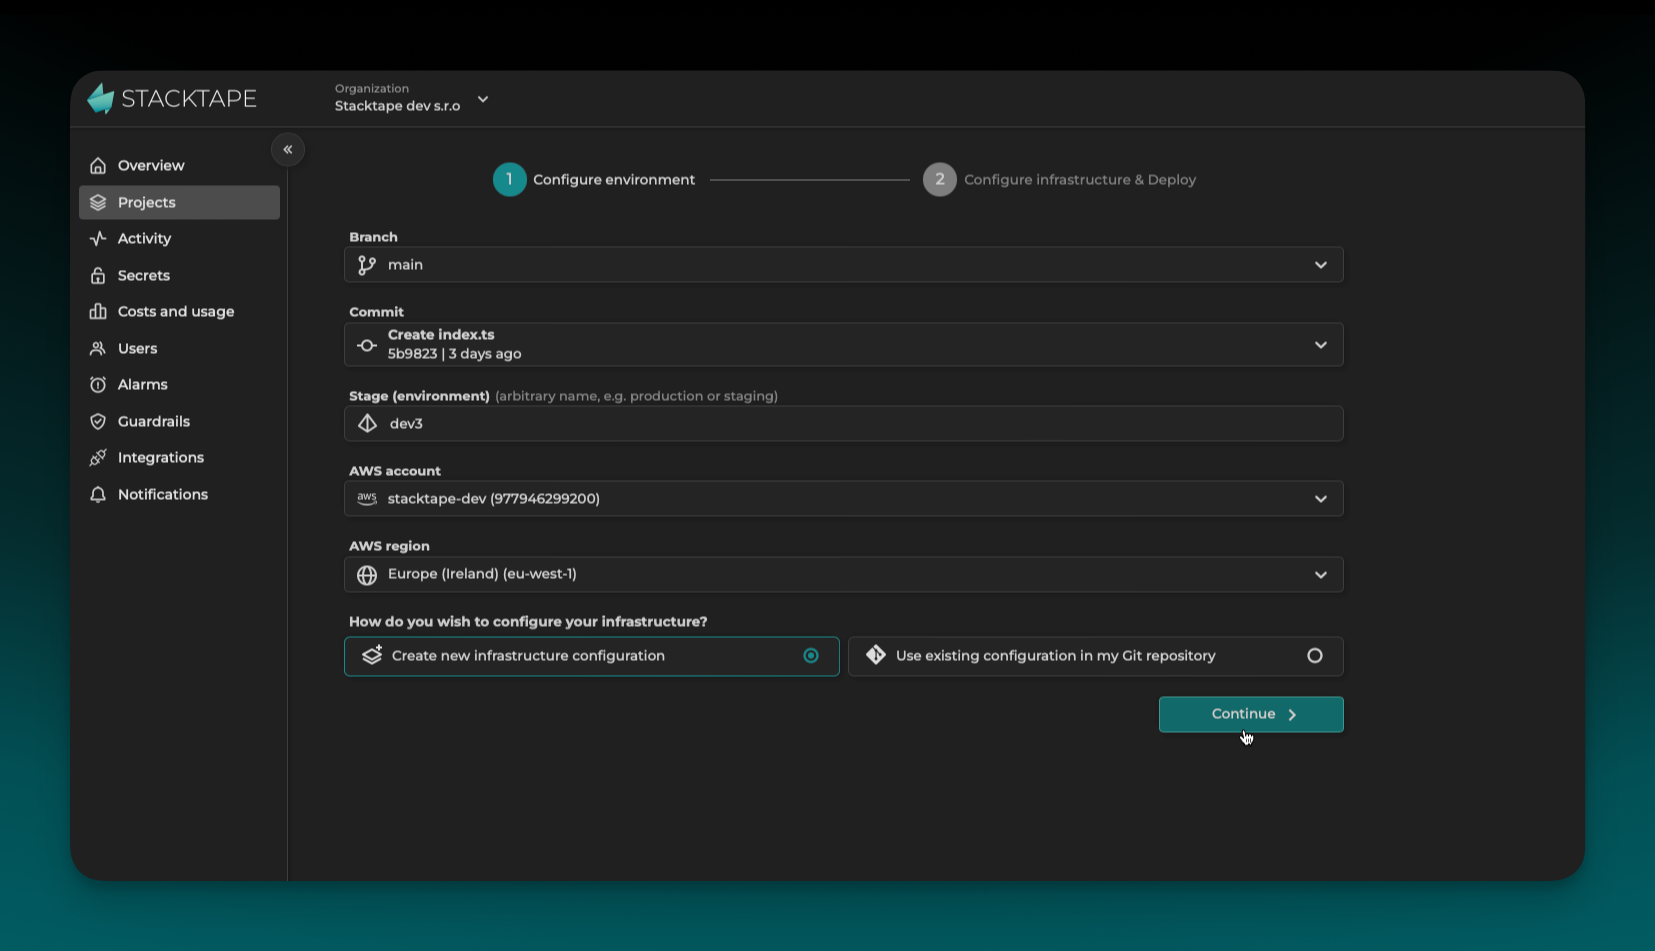
Task: Open Alarms in the sidebar
Action: coord(179,385)
